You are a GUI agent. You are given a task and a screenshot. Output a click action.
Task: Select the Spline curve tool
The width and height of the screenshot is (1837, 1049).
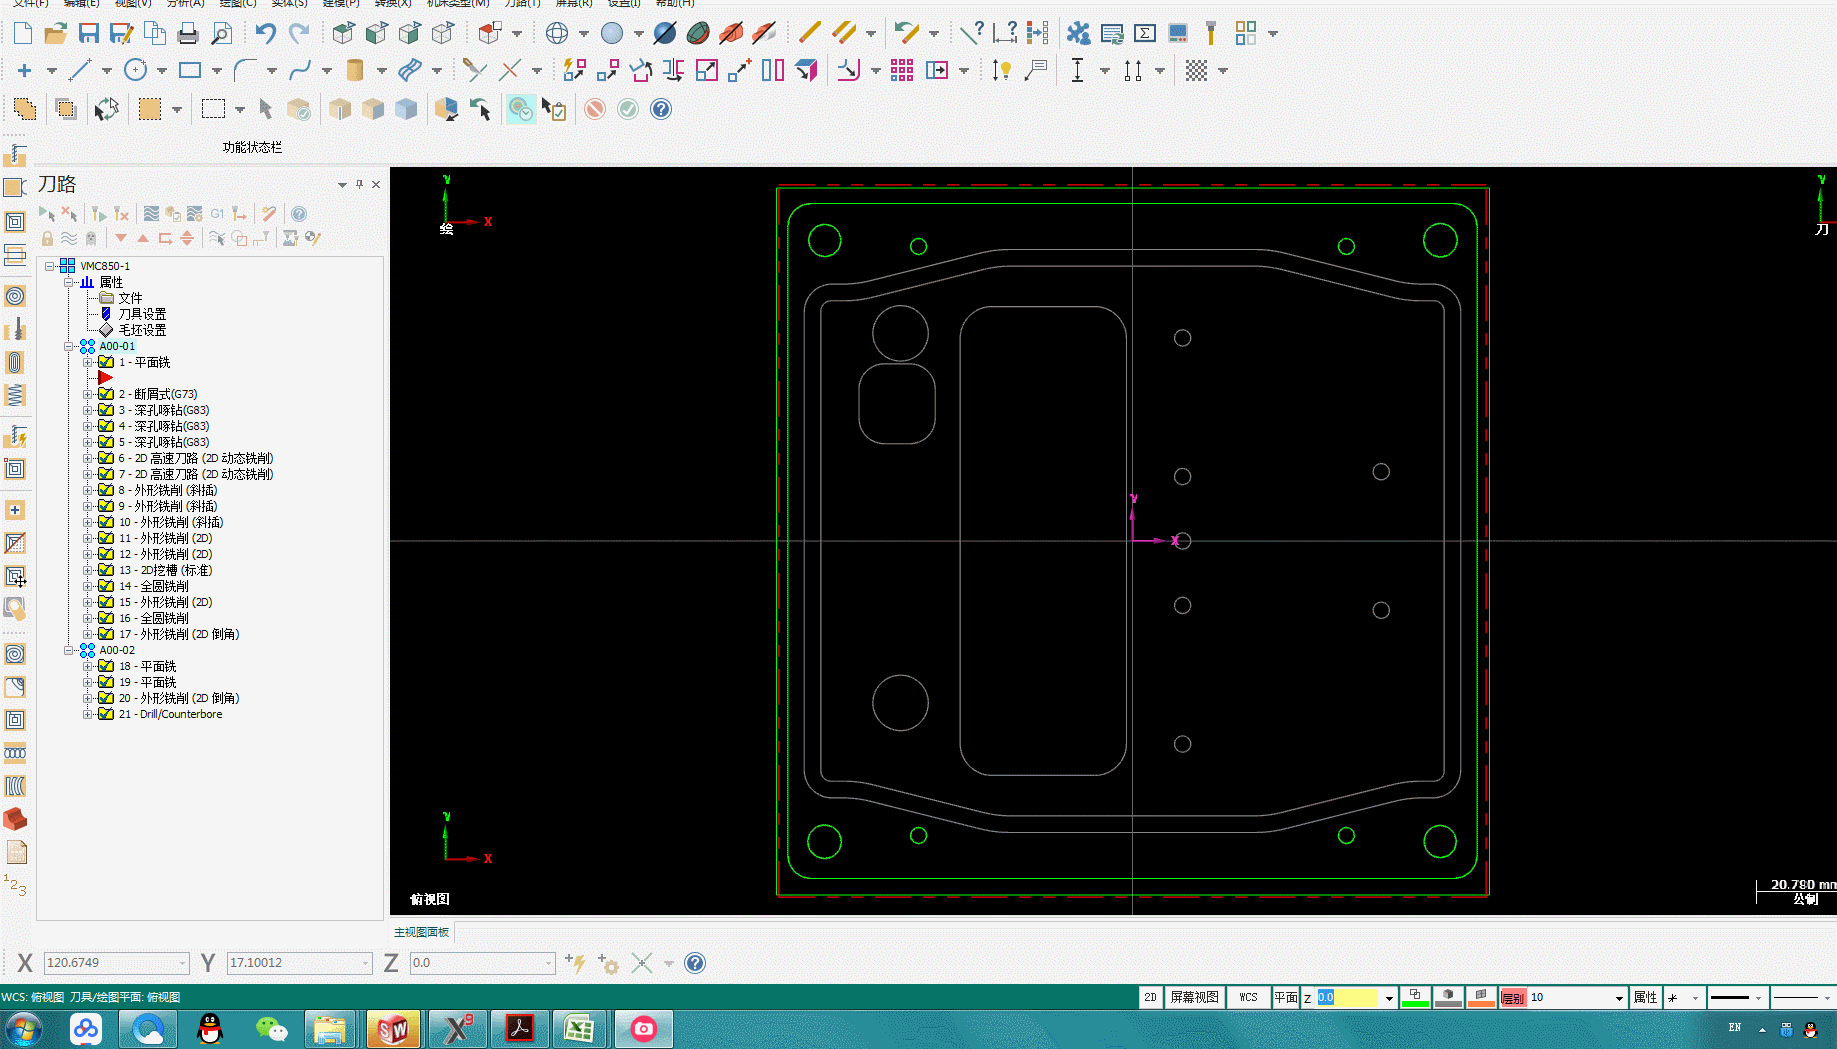(300, 70)
